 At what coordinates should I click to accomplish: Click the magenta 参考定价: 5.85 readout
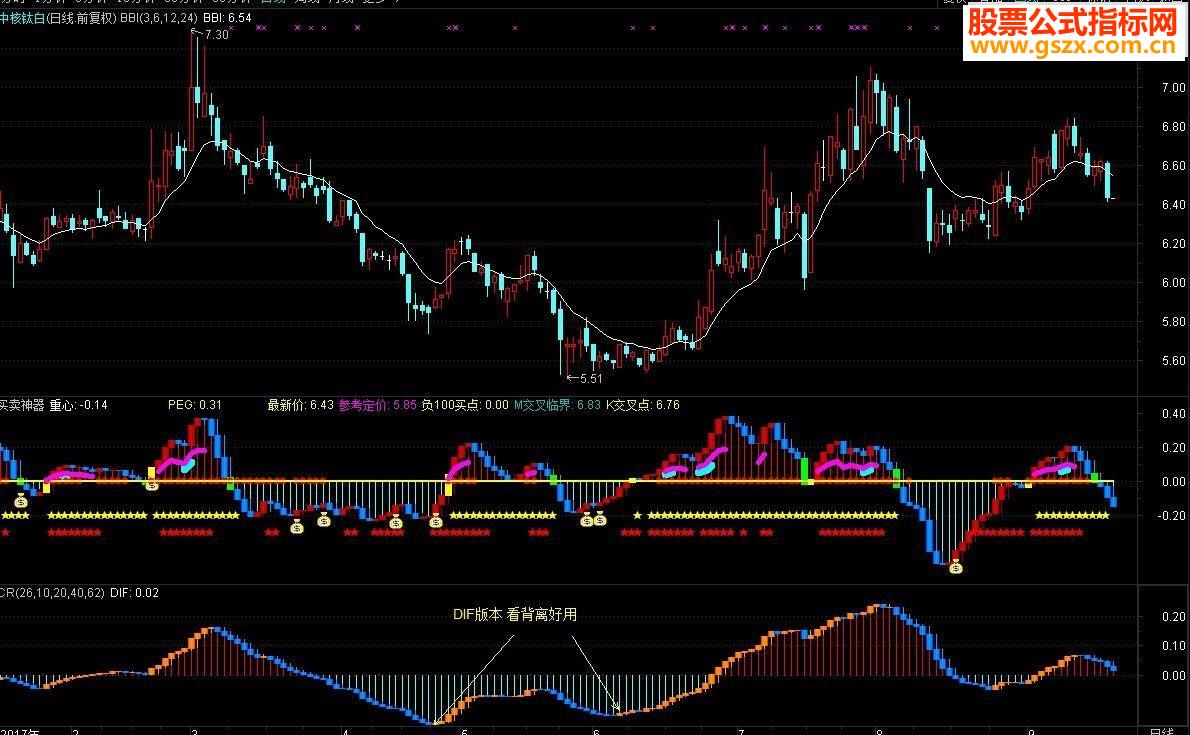(377, 405)
